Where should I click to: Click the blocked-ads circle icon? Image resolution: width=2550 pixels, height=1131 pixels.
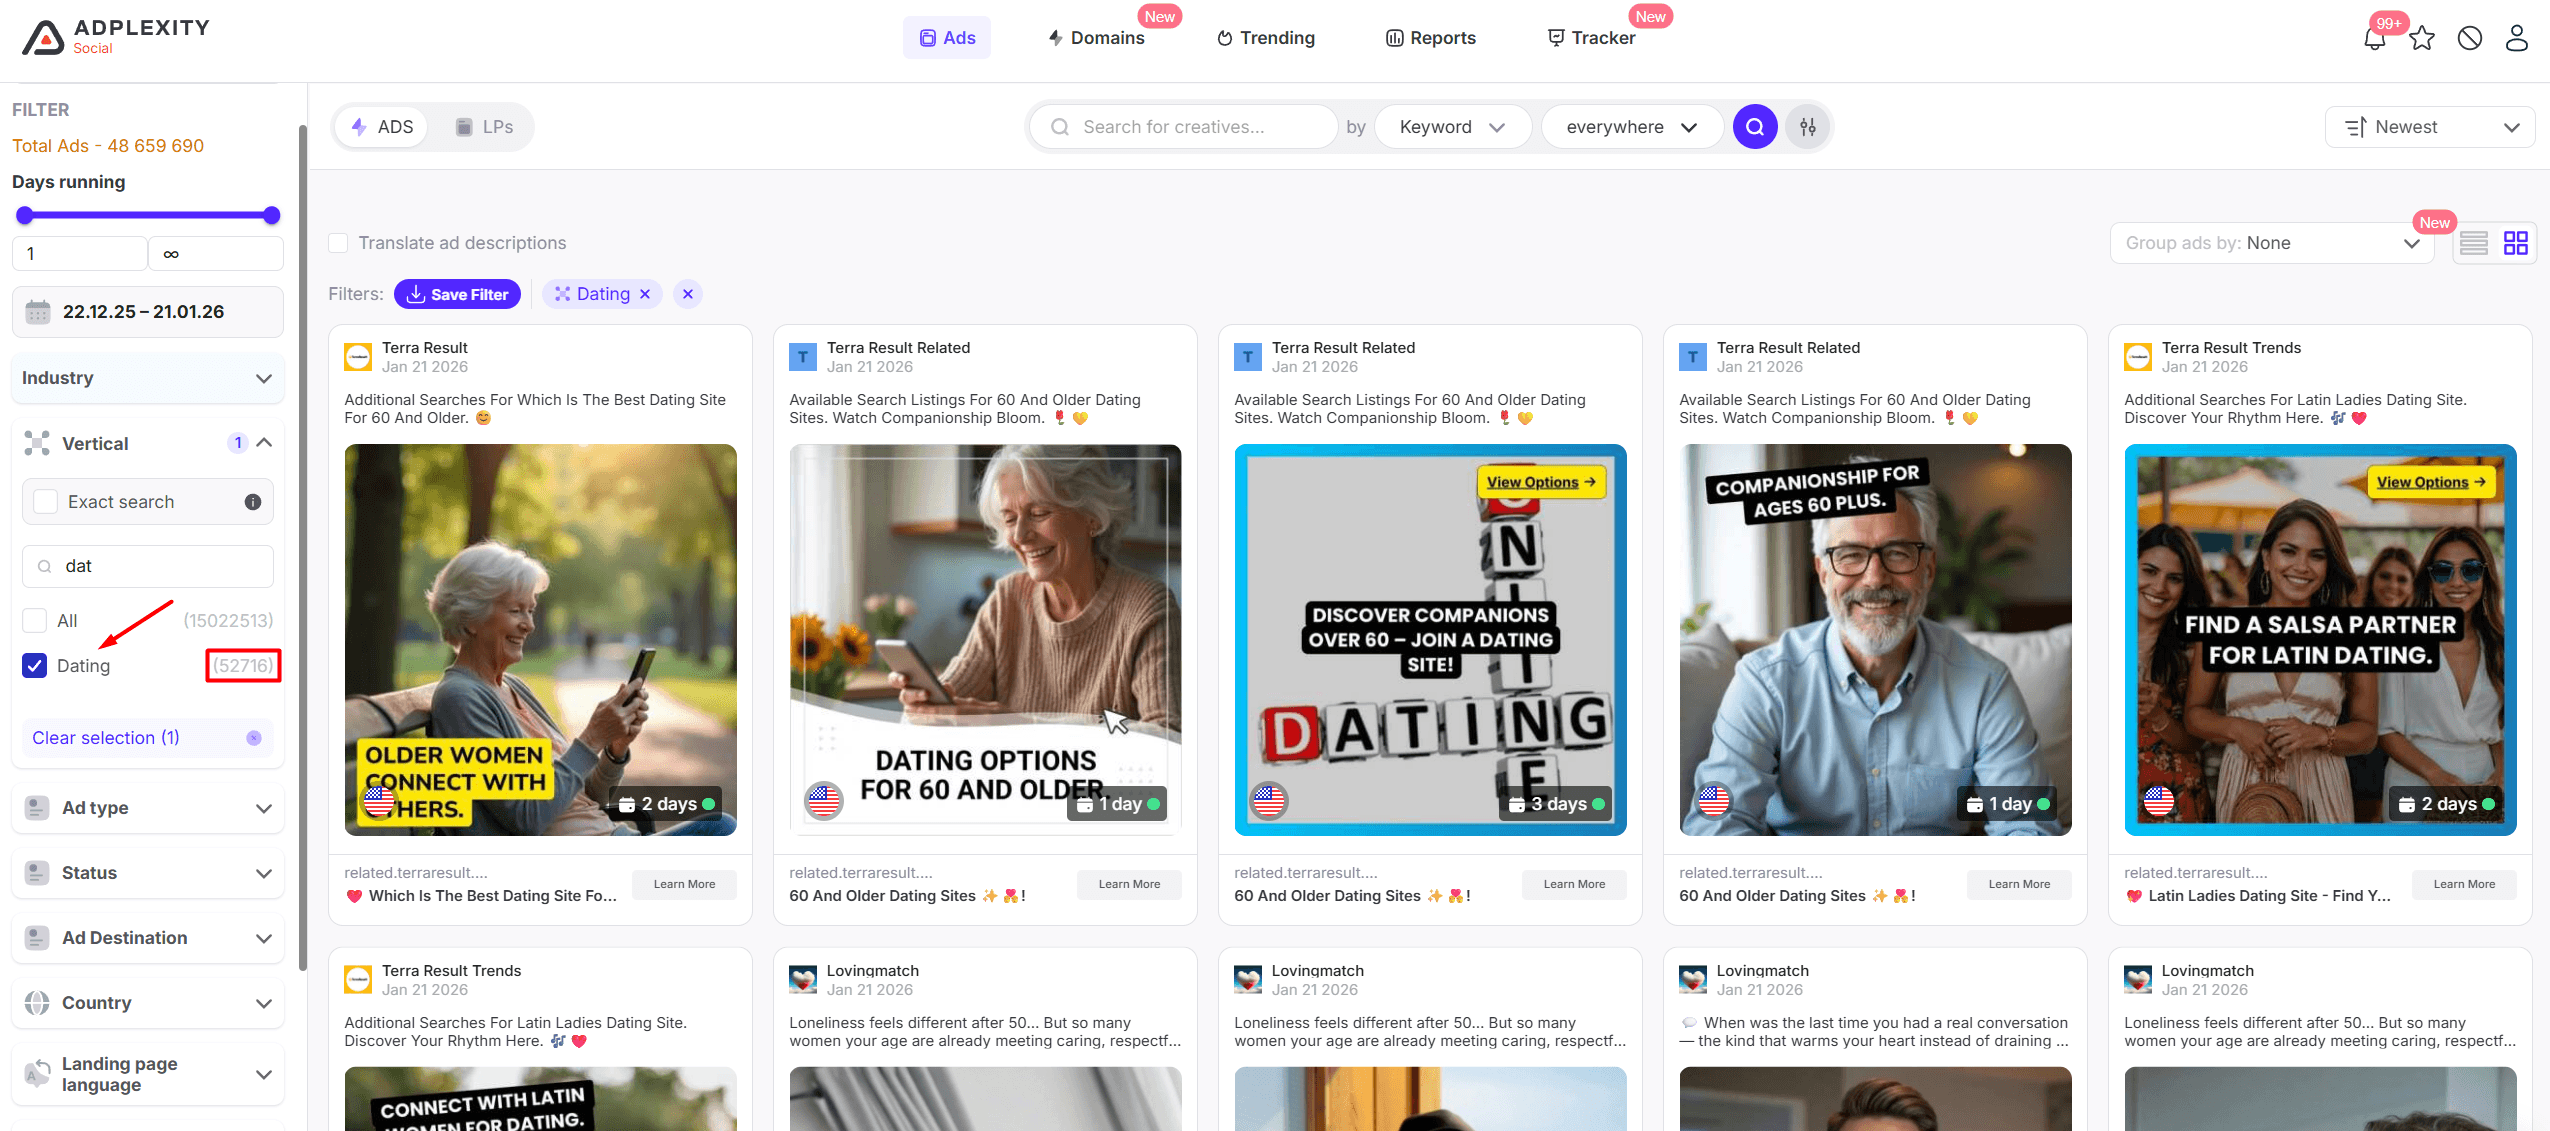pyautogui.click(x=2470, y=39)
